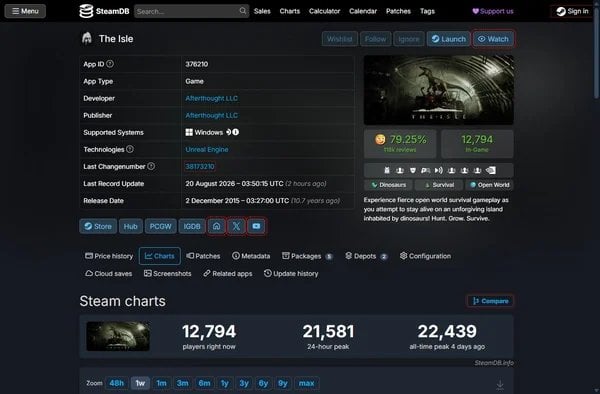600x394 pixels.
Task: Switch to Price history tab
Action: click(x=109, y=256)
